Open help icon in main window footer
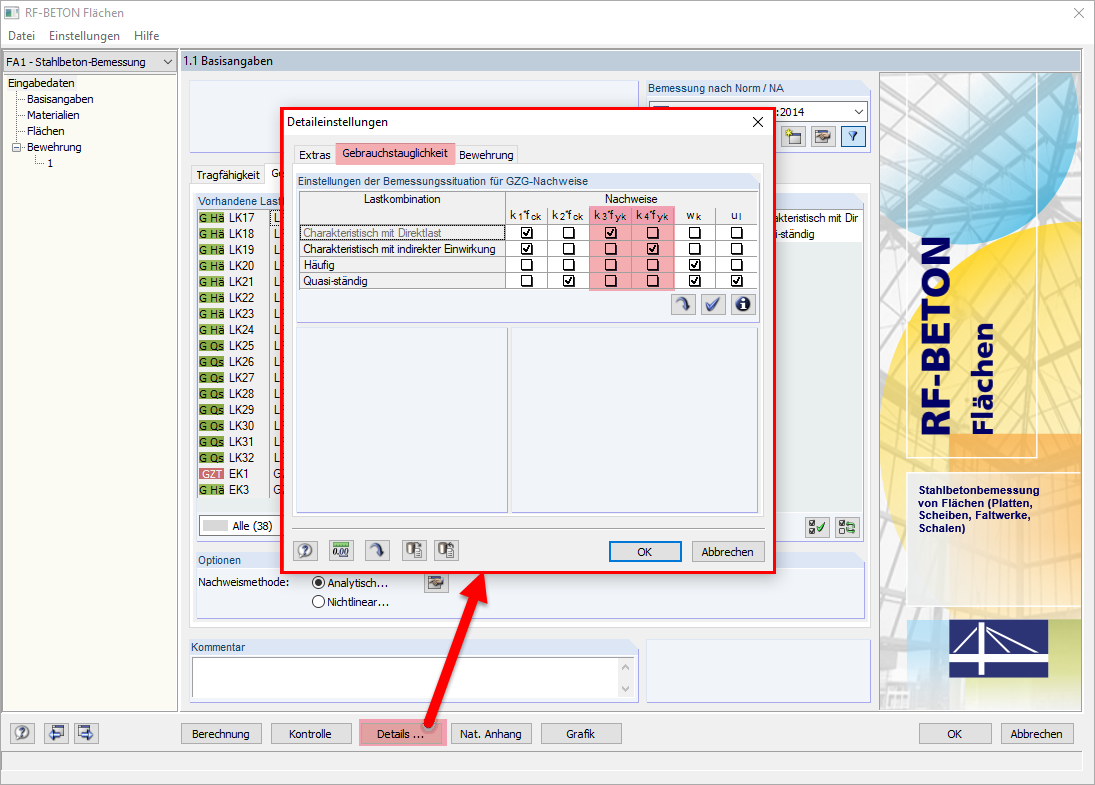Image resolution: width=1095 pixels, height=785 pixels. point(22,733)
